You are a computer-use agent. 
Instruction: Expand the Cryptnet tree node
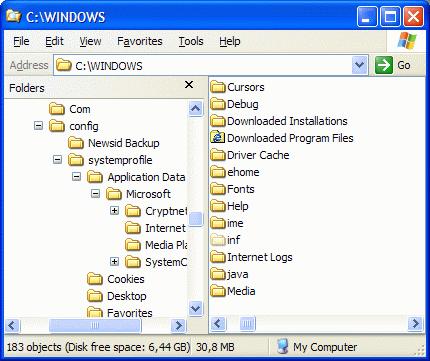114,211
